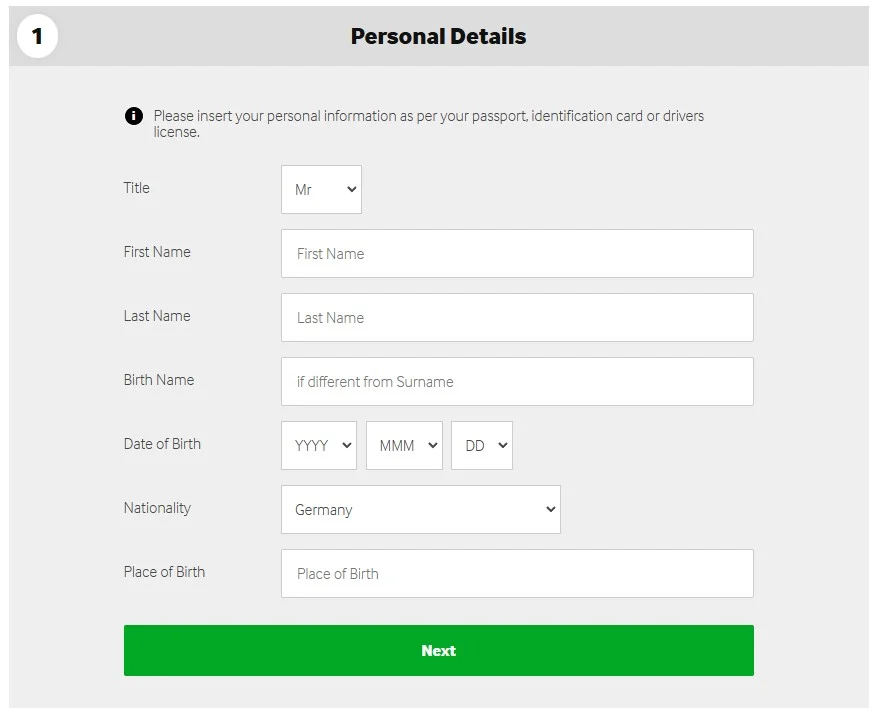
Task: Click the step 1 circle indicator
Action: (x=37, y=36)
